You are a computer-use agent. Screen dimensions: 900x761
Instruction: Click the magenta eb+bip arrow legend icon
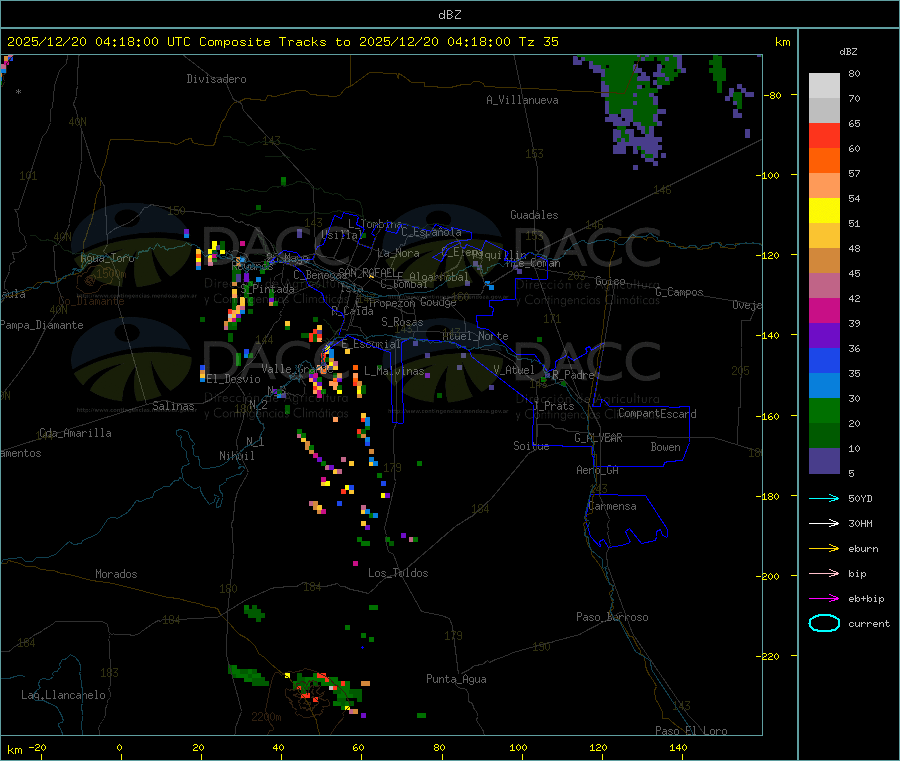(x=824, y=599)
